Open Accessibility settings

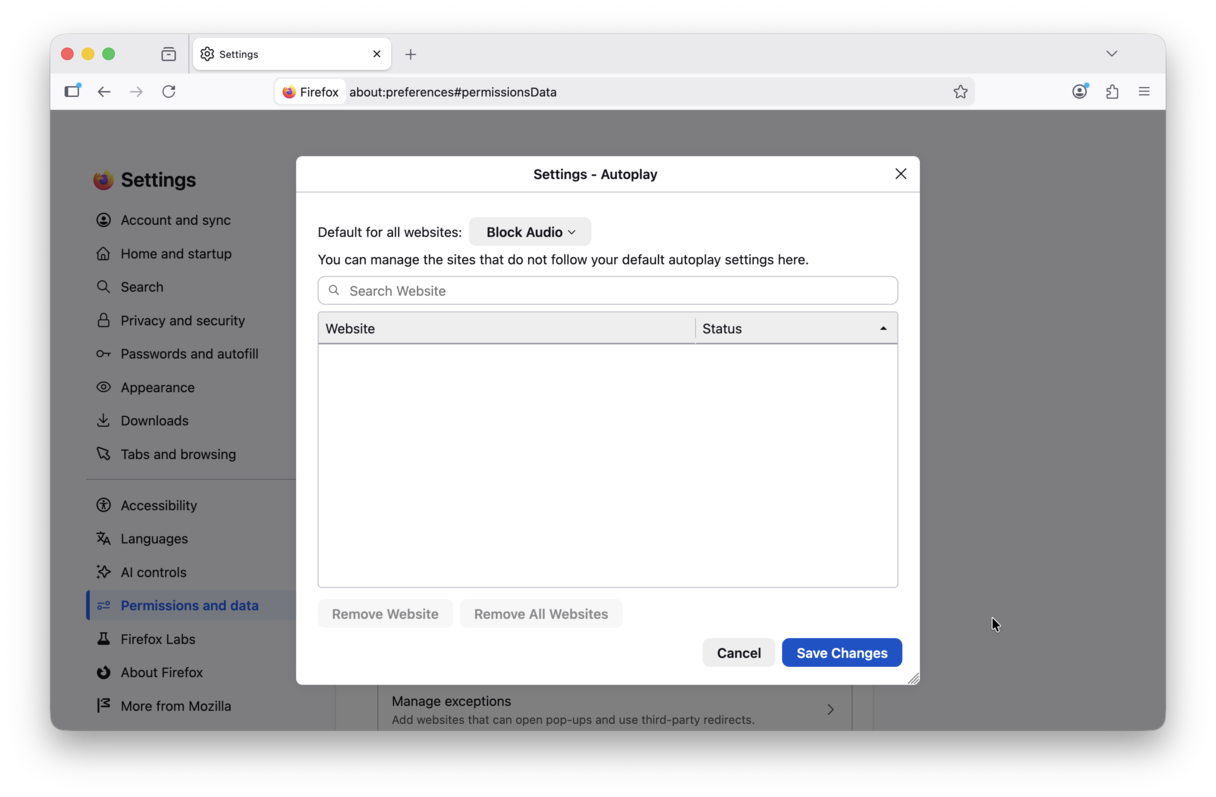[158, 506]
